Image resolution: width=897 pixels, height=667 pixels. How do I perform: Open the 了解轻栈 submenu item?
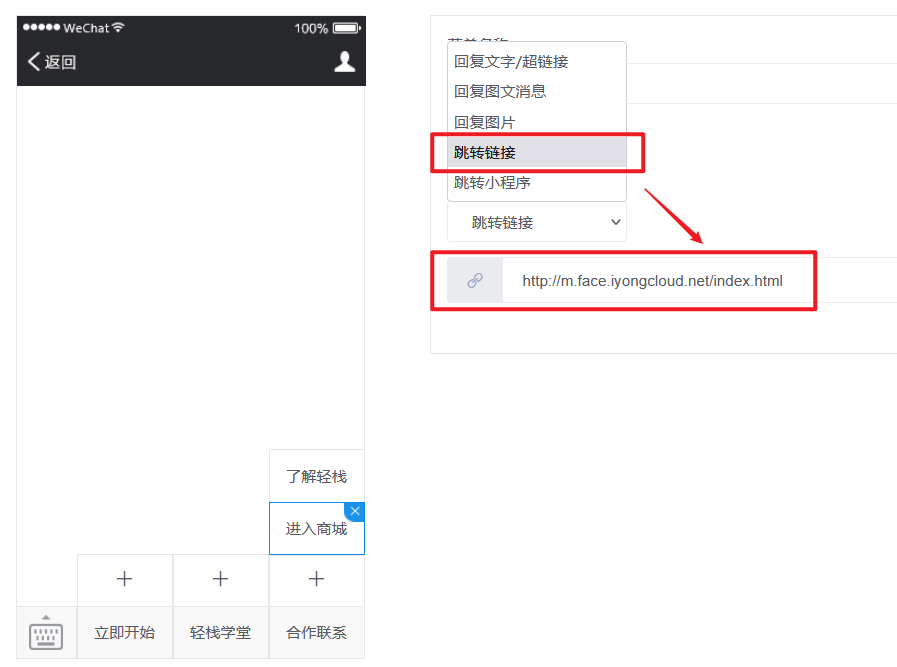[x=316, y=476]
